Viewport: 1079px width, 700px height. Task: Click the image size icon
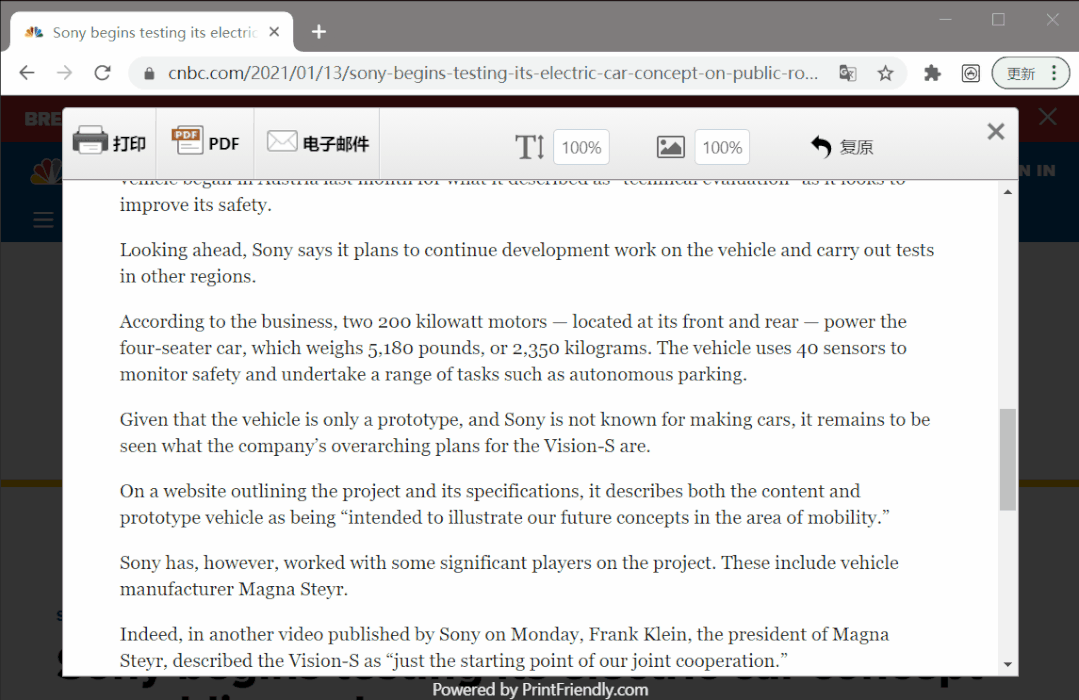point(670,147)
